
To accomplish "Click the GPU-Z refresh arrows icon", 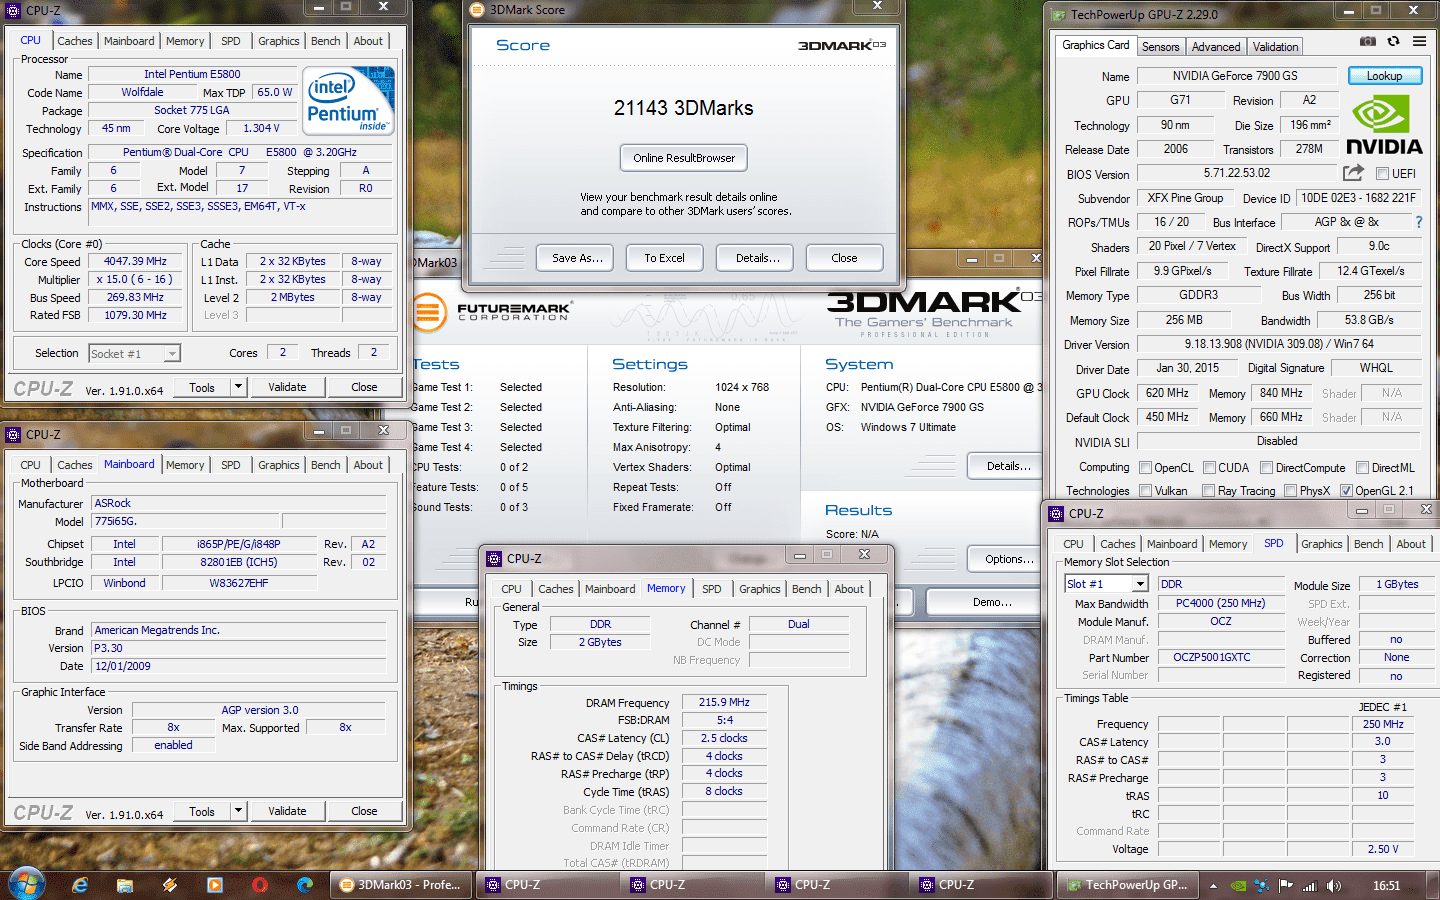I will click(1393, 41).
